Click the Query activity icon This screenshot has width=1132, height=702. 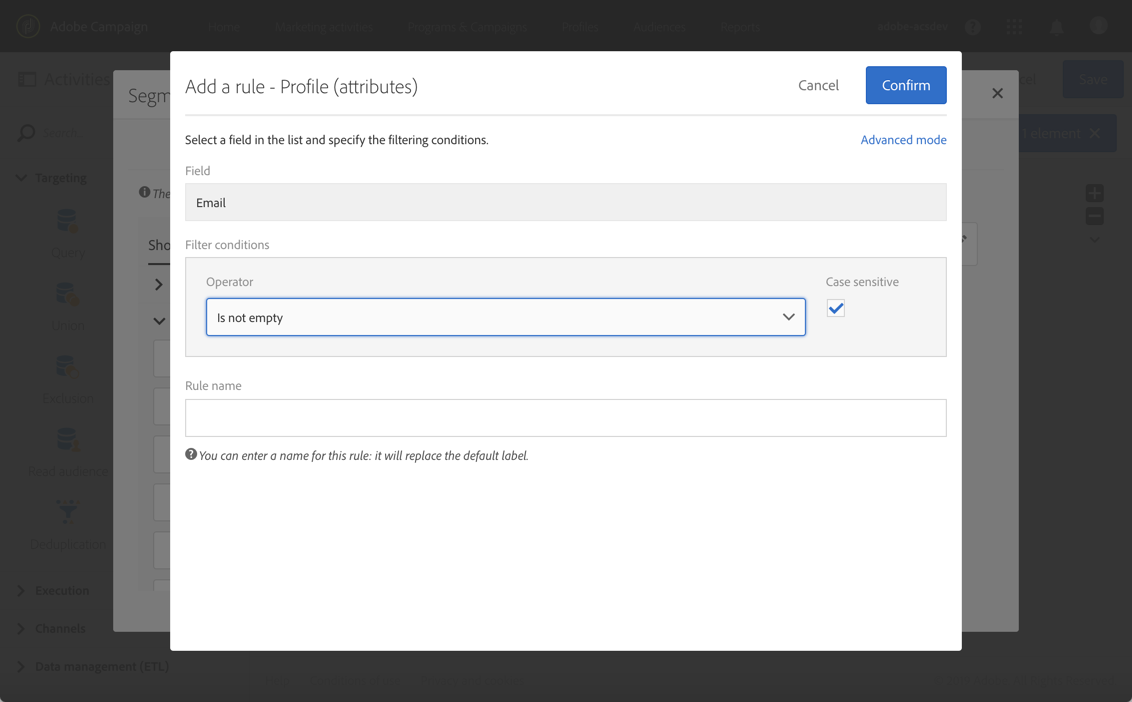(67, 221)
